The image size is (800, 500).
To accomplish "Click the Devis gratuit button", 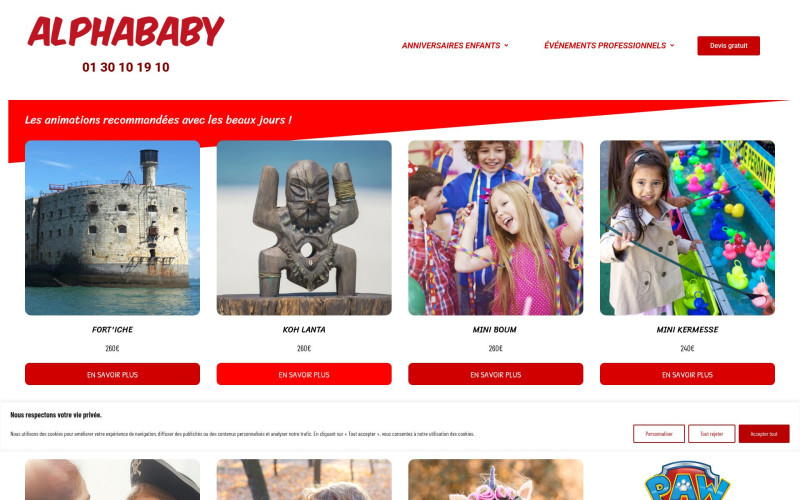I will pyautogui.click(x=728, y=45).
